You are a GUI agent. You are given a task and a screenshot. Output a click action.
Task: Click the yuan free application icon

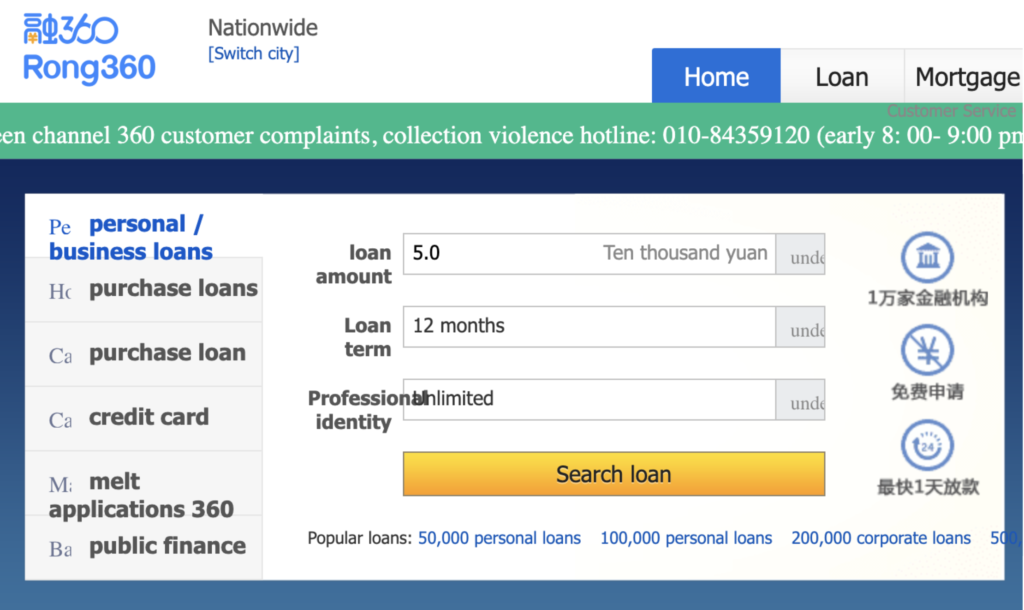(927, 351)
